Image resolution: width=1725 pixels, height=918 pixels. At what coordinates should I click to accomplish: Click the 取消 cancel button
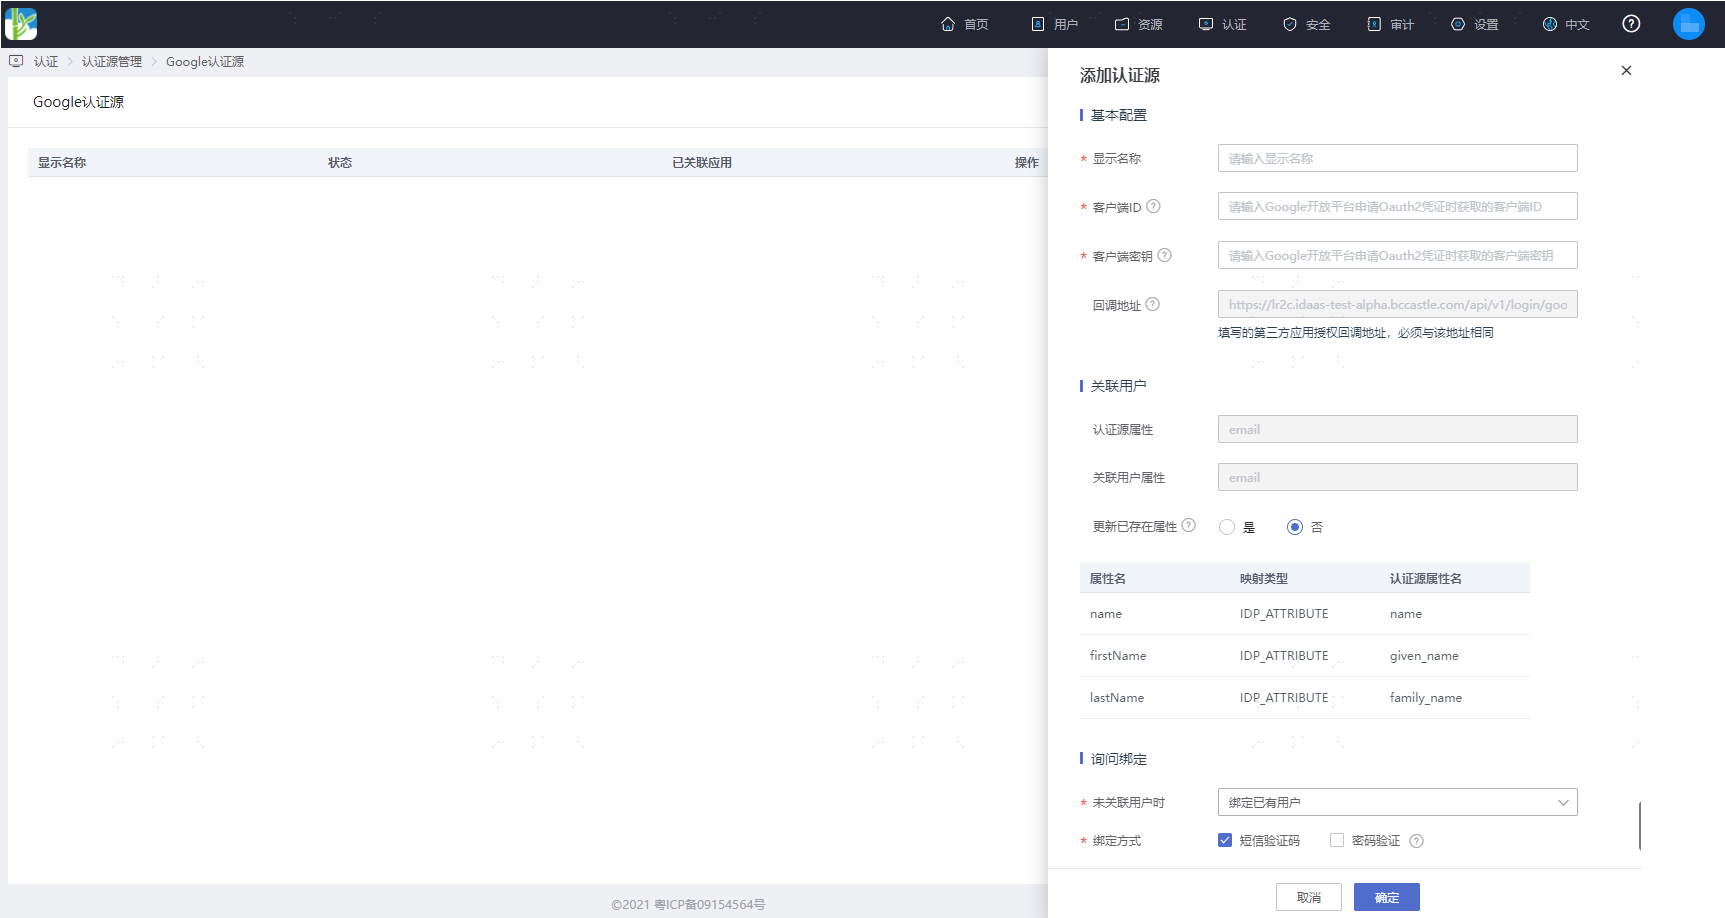(x=1309, y=897)
